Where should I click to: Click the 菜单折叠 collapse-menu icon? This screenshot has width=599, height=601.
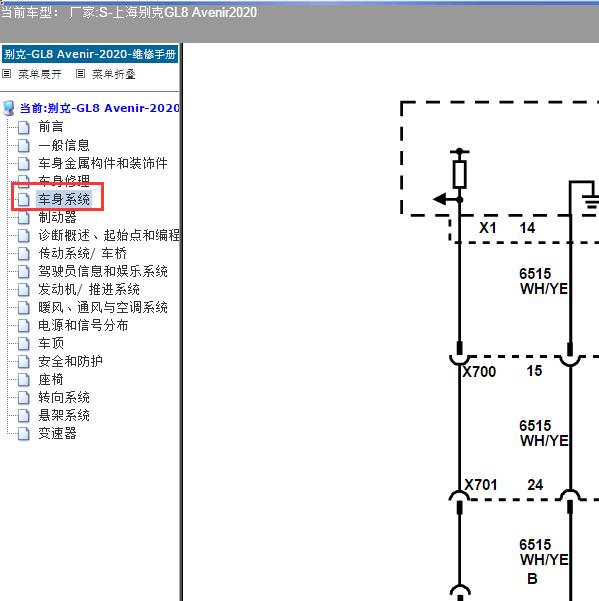point(80,74)
